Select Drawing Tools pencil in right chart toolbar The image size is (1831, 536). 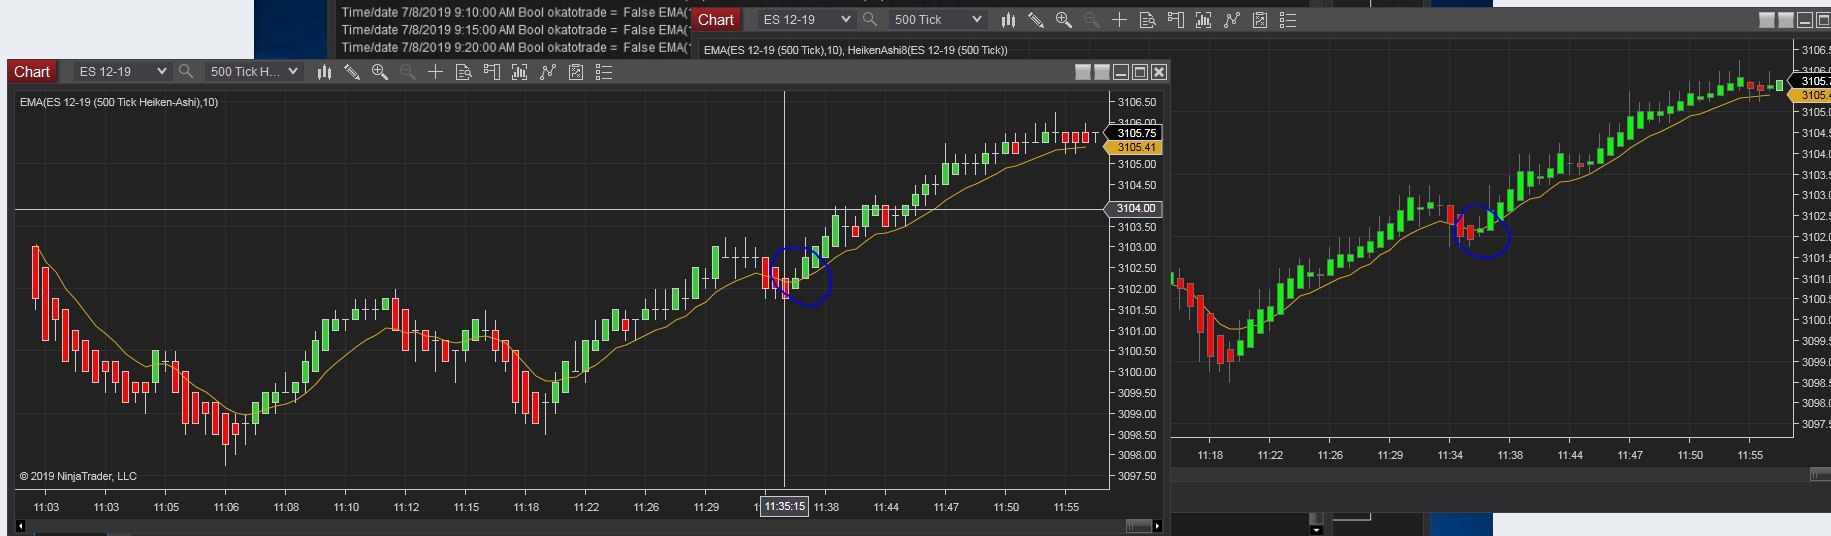[1036, 20]
